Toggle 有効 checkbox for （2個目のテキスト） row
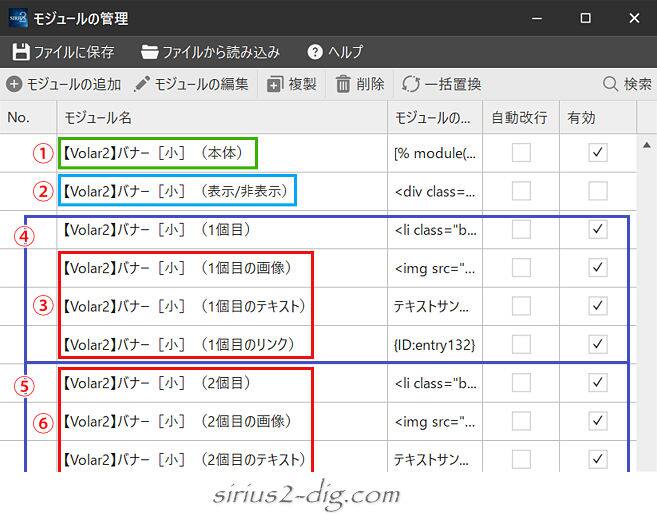This screenshot has height=514, width=657. coord(598,459)
